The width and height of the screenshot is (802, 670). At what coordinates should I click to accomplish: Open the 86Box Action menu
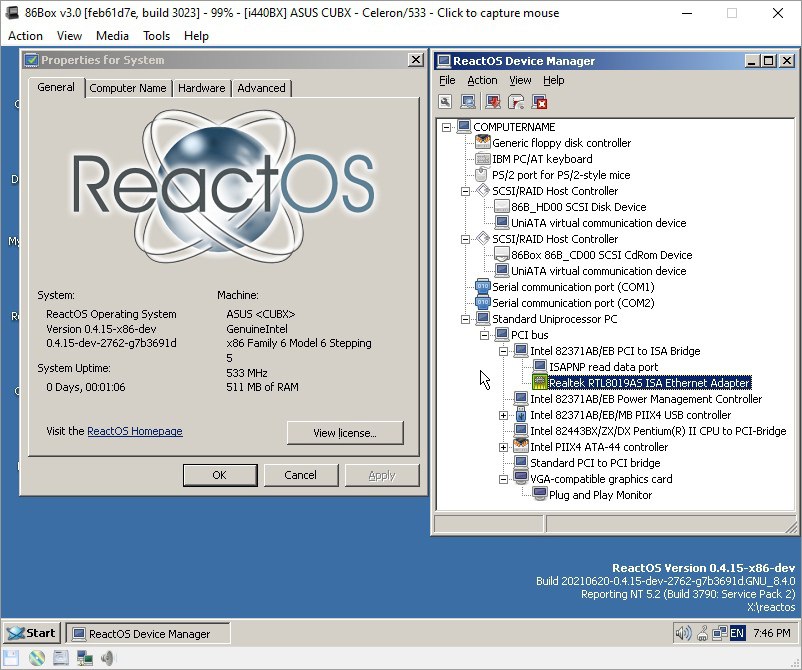pos(25,35)
